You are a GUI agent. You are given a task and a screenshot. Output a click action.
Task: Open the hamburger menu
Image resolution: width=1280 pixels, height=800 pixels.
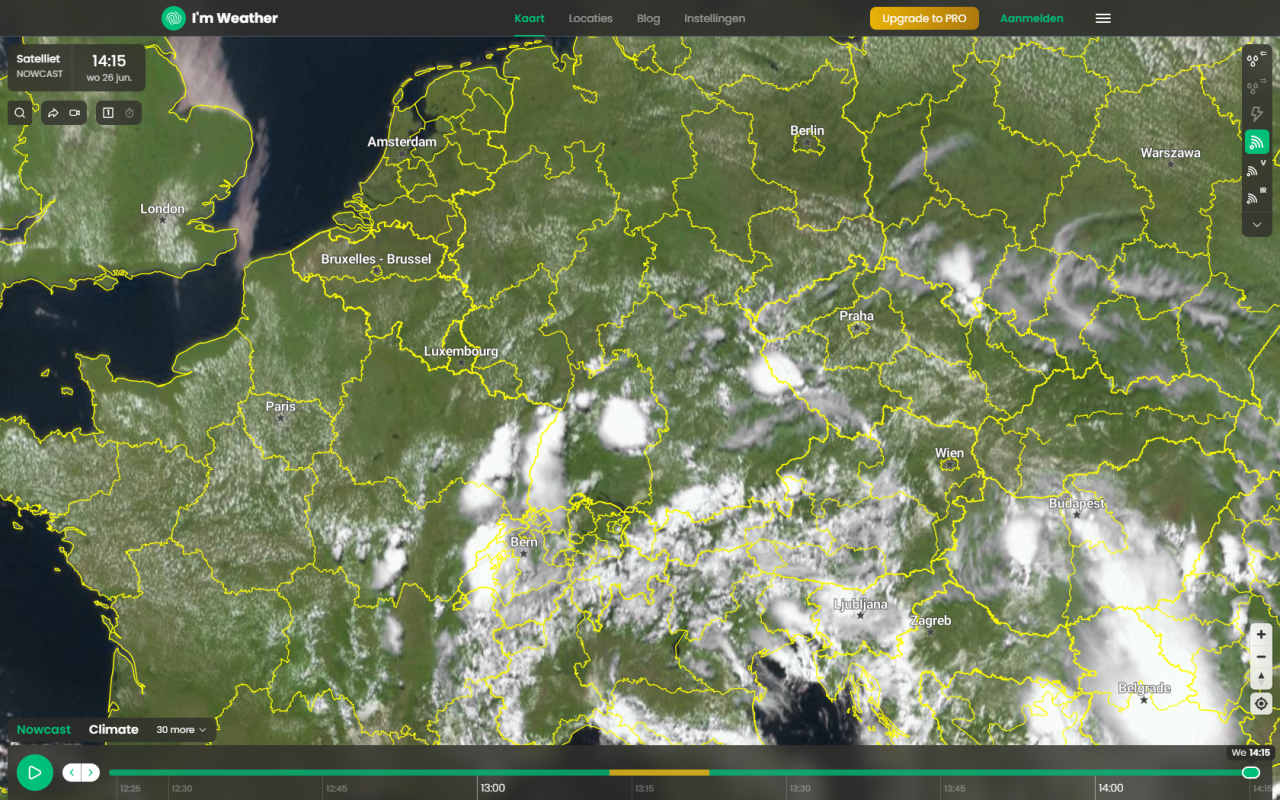(1103, 18)
